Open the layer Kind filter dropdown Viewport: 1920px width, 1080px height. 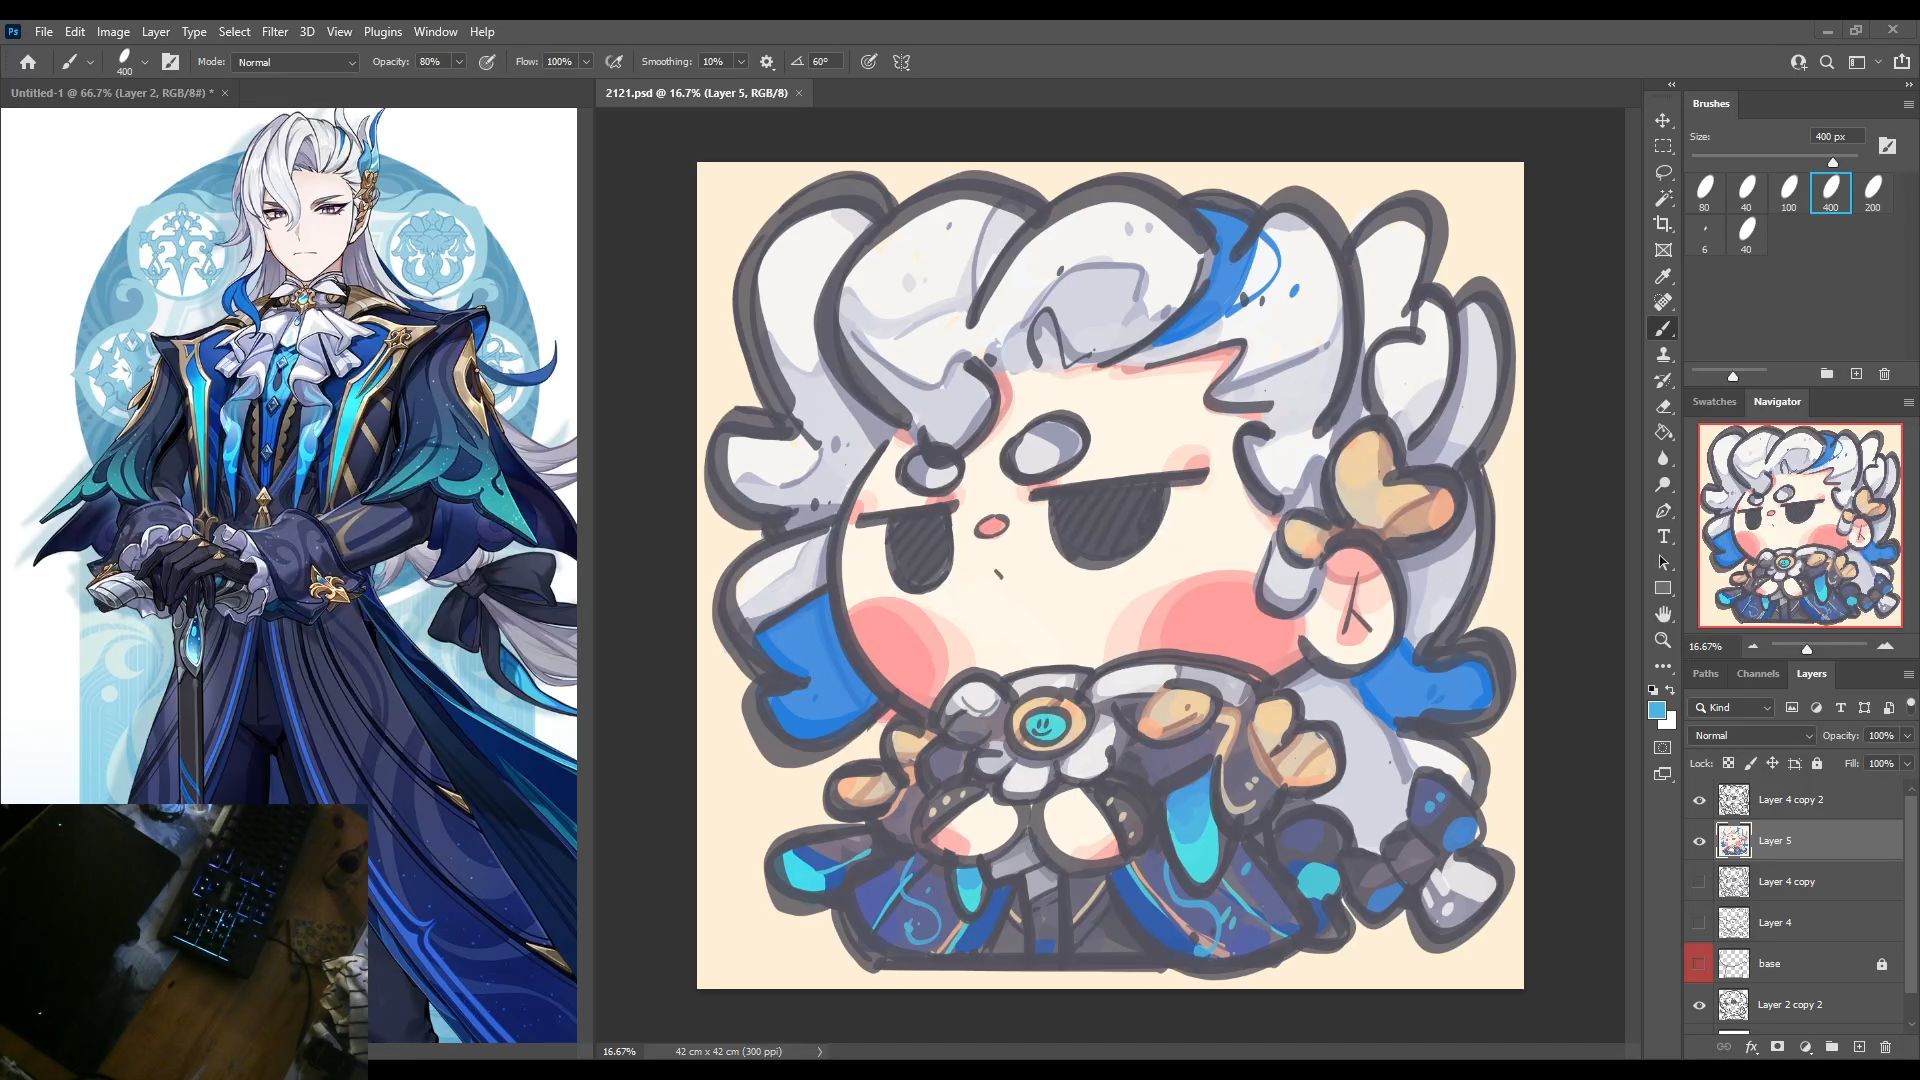(1731, 708)
